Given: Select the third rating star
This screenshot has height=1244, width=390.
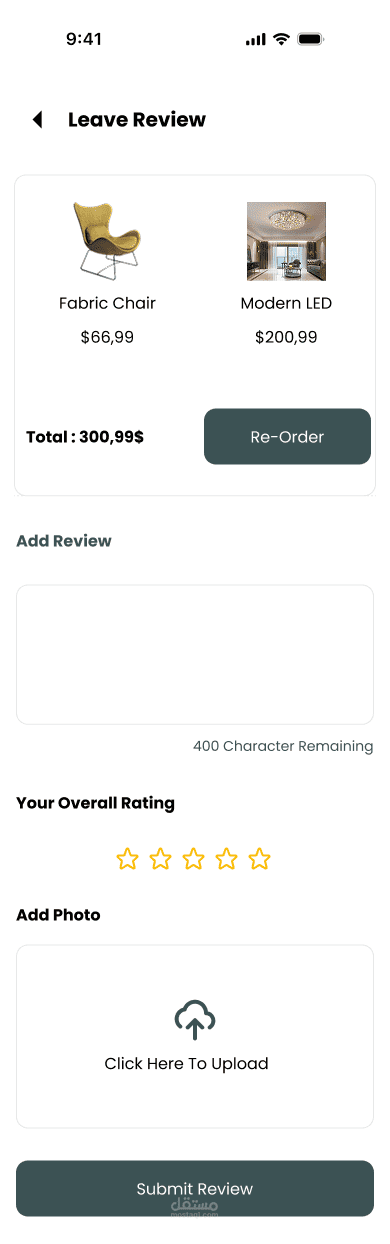Looking at the screenshot, I should click(x=193, y=859).
